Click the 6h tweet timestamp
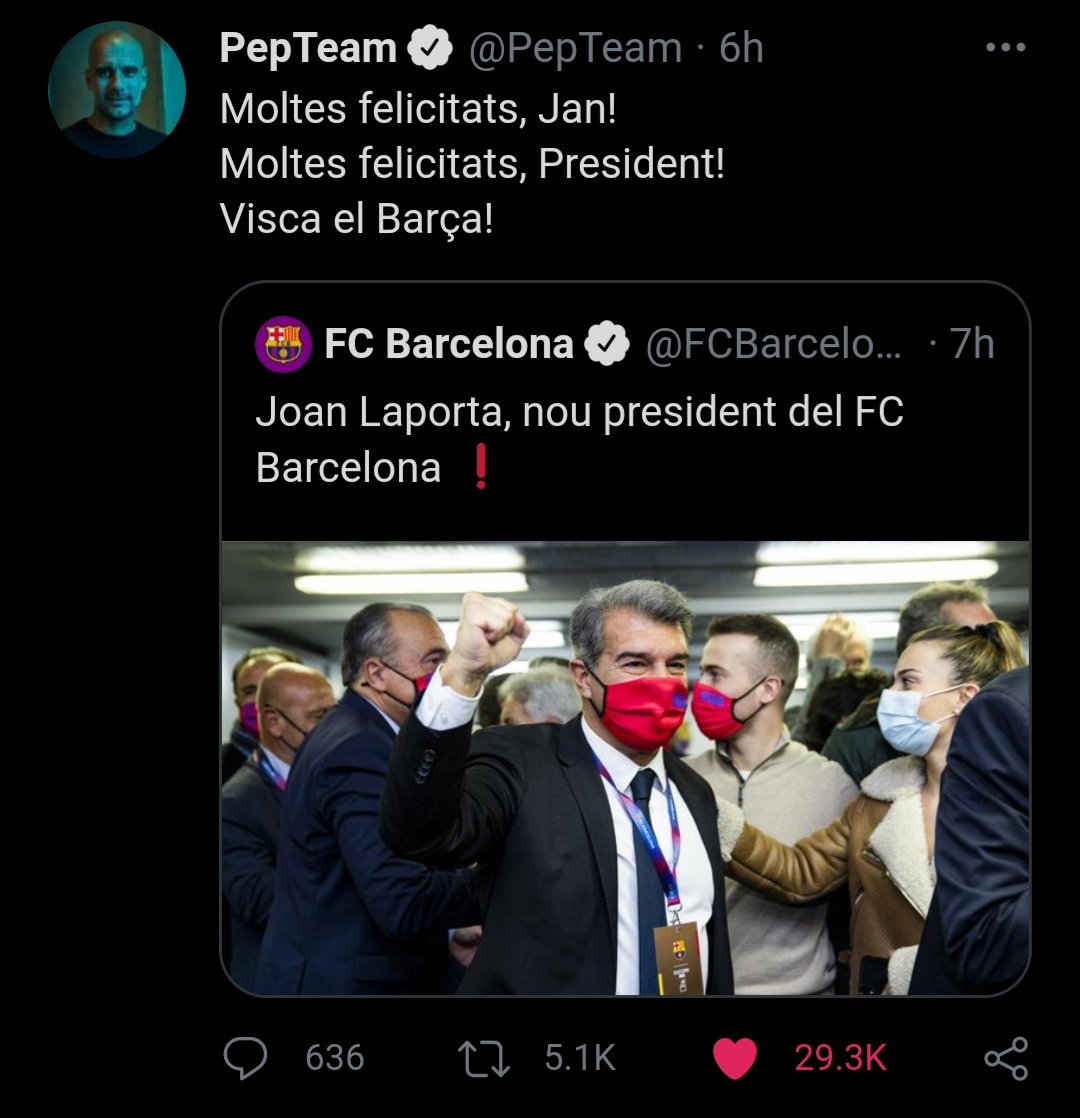Screen dimensions: 1080x1118 coord(741,48)
